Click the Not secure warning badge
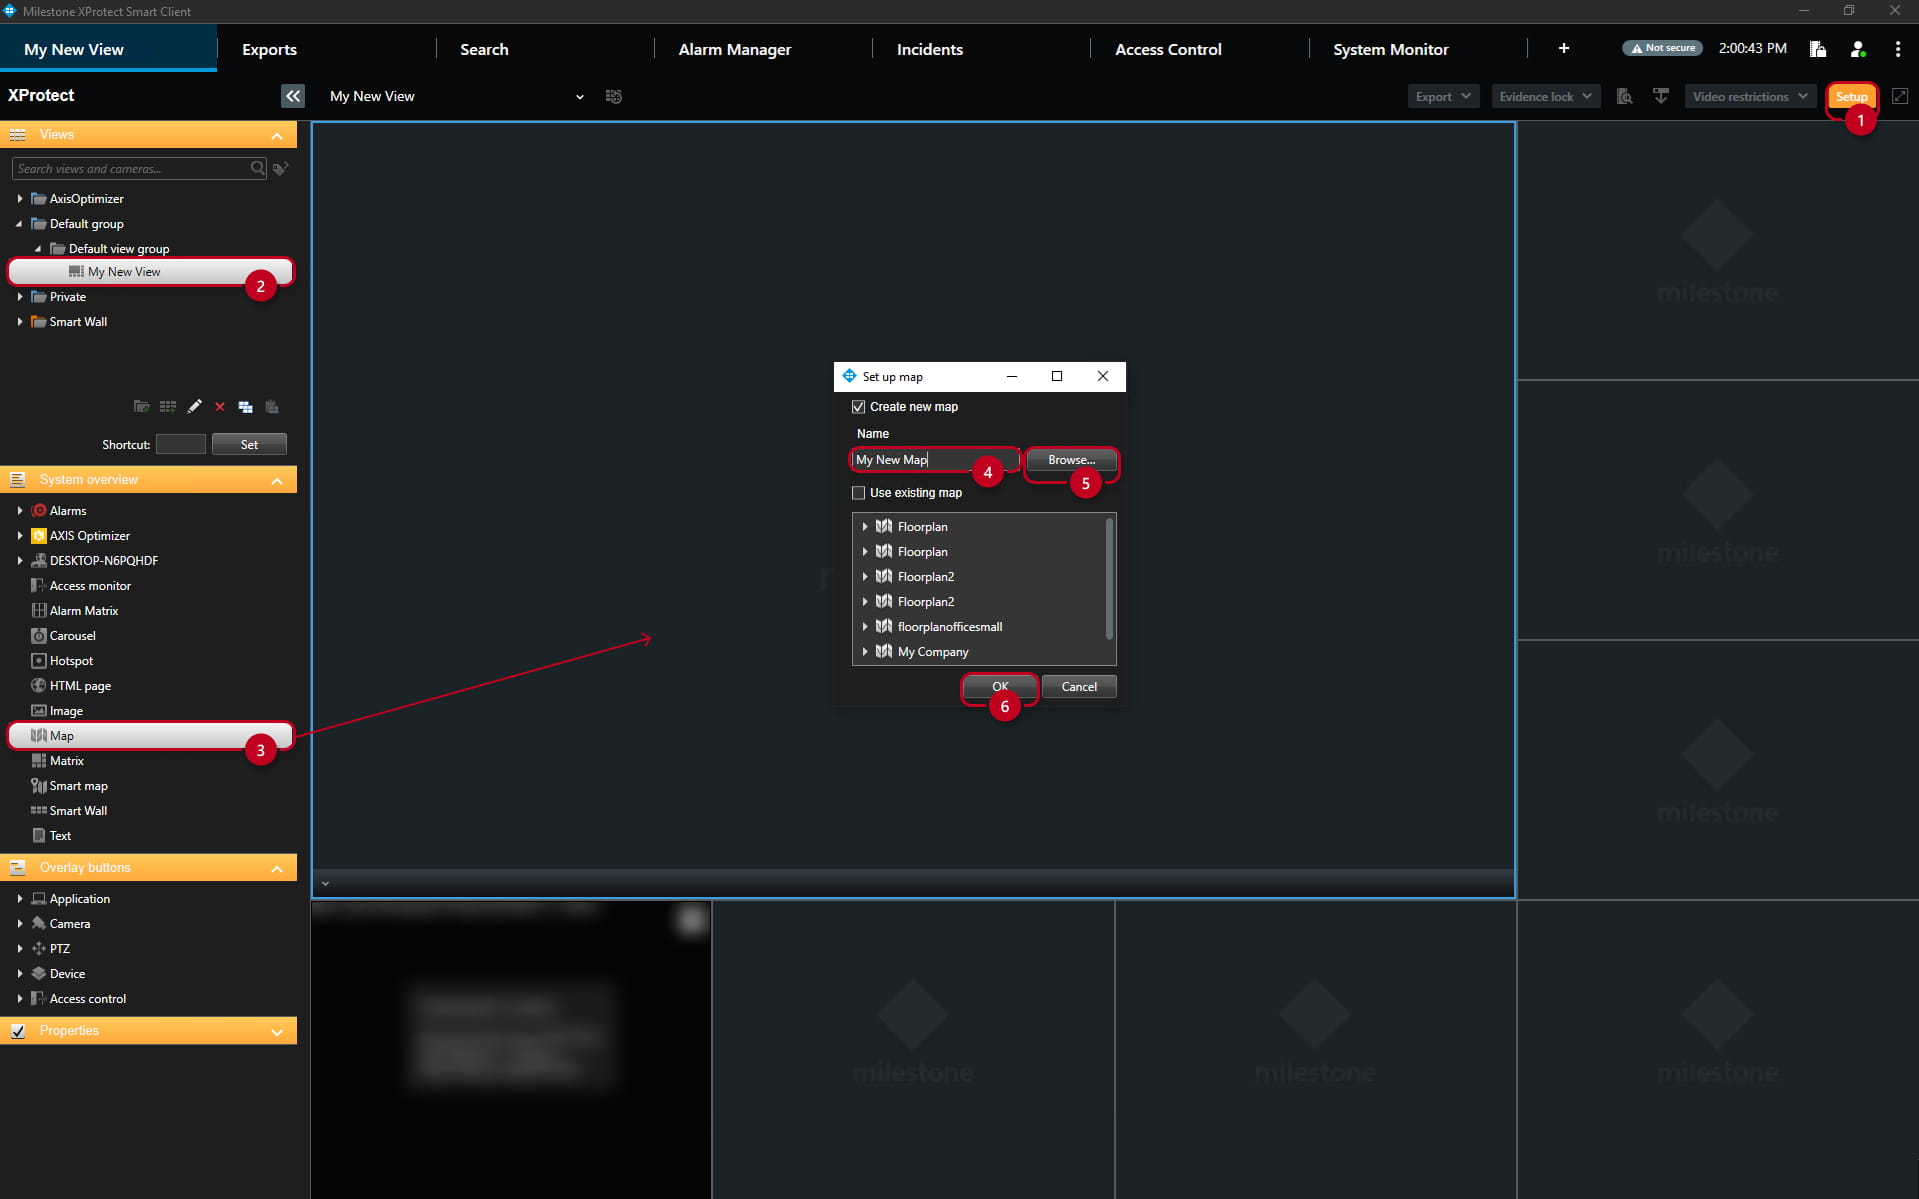This screenshot has width=1919, height=1199. [1662, 48]
